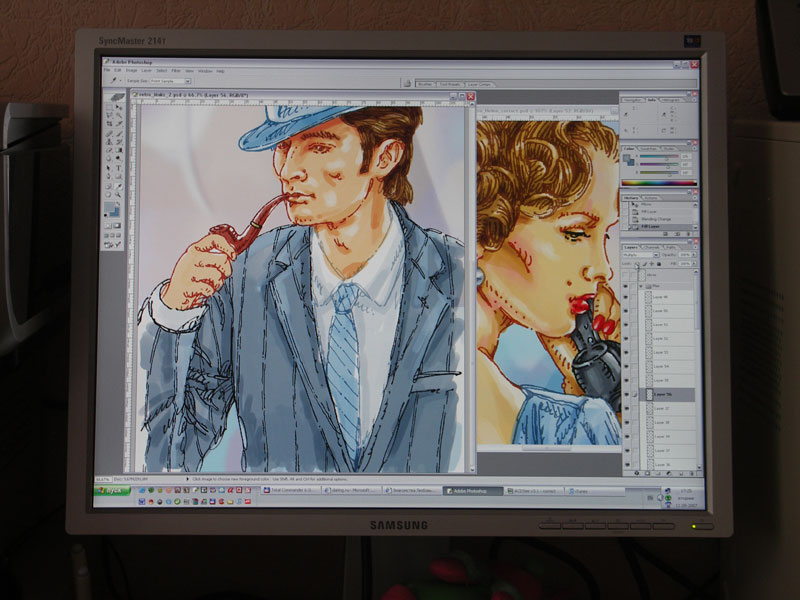Select the Lasso tool
Viewport: 800px width, 600px height.
tap(109, 116)
